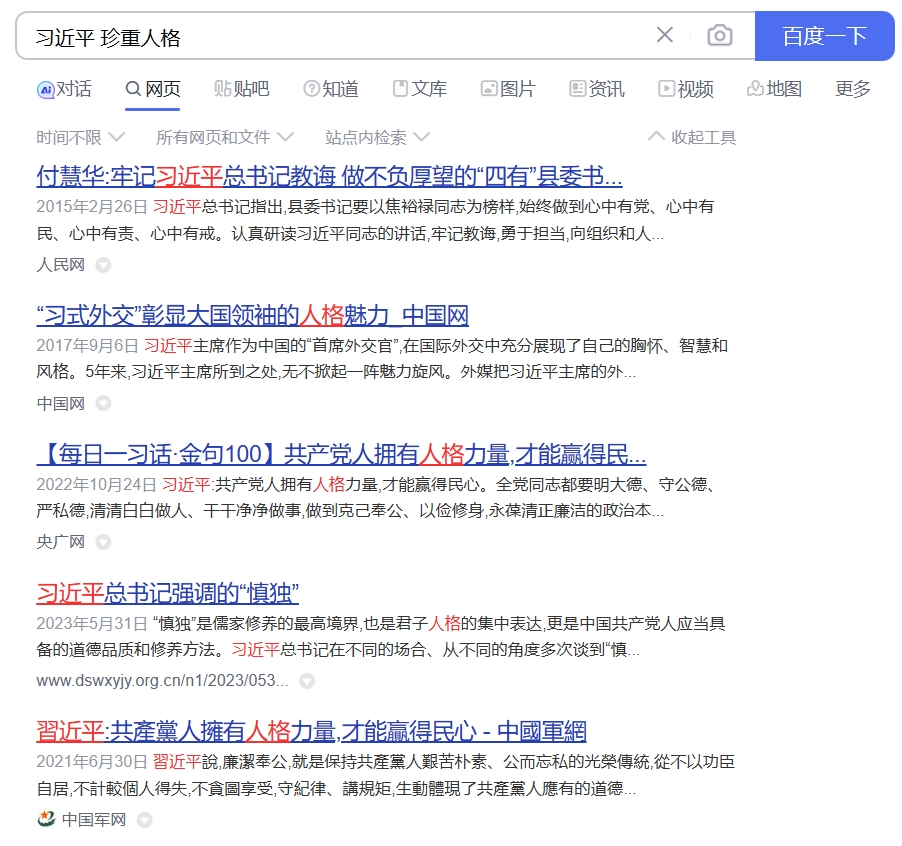Viewport: 902px width, 846px height.
Task: Switch to the 对话 tab
Action: 64,89
